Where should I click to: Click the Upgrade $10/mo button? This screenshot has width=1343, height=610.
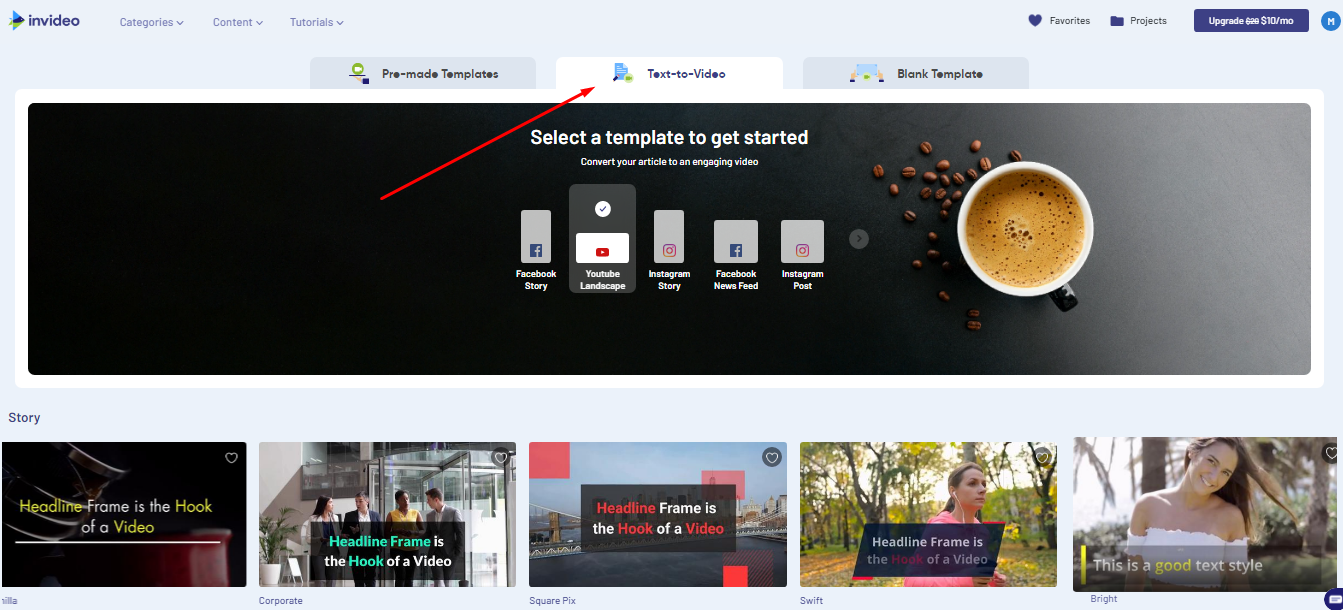tap(1251, 21)
